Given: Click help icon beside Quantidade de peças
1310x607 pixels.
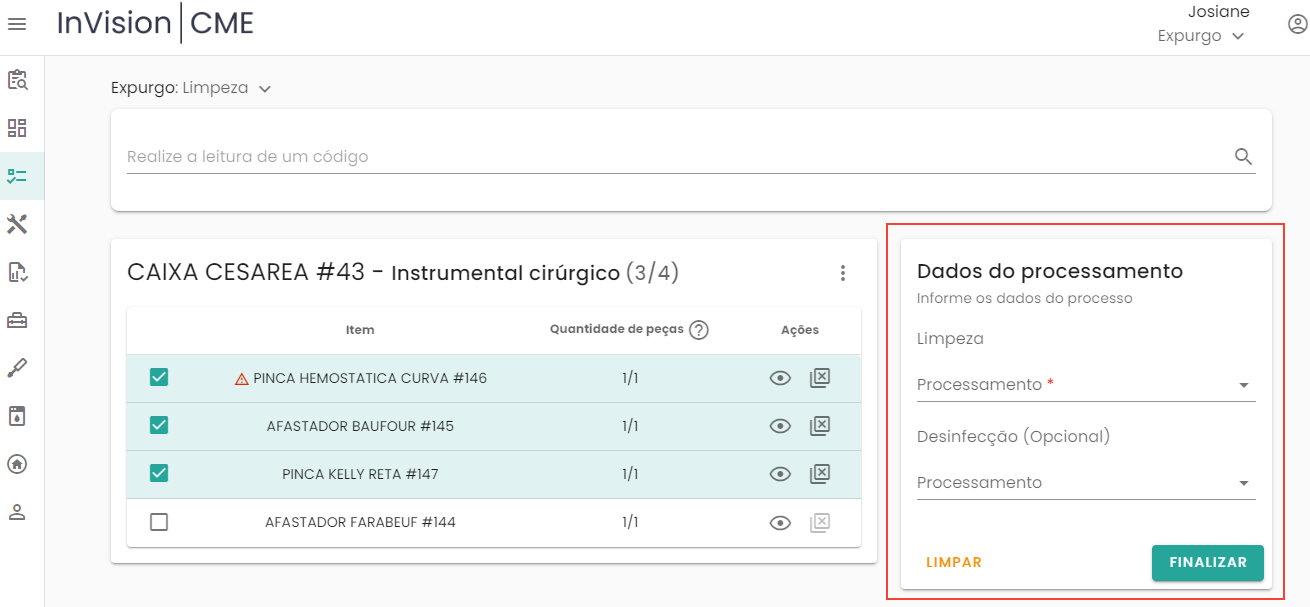Looking at the screenshot, I should [699, 330].
